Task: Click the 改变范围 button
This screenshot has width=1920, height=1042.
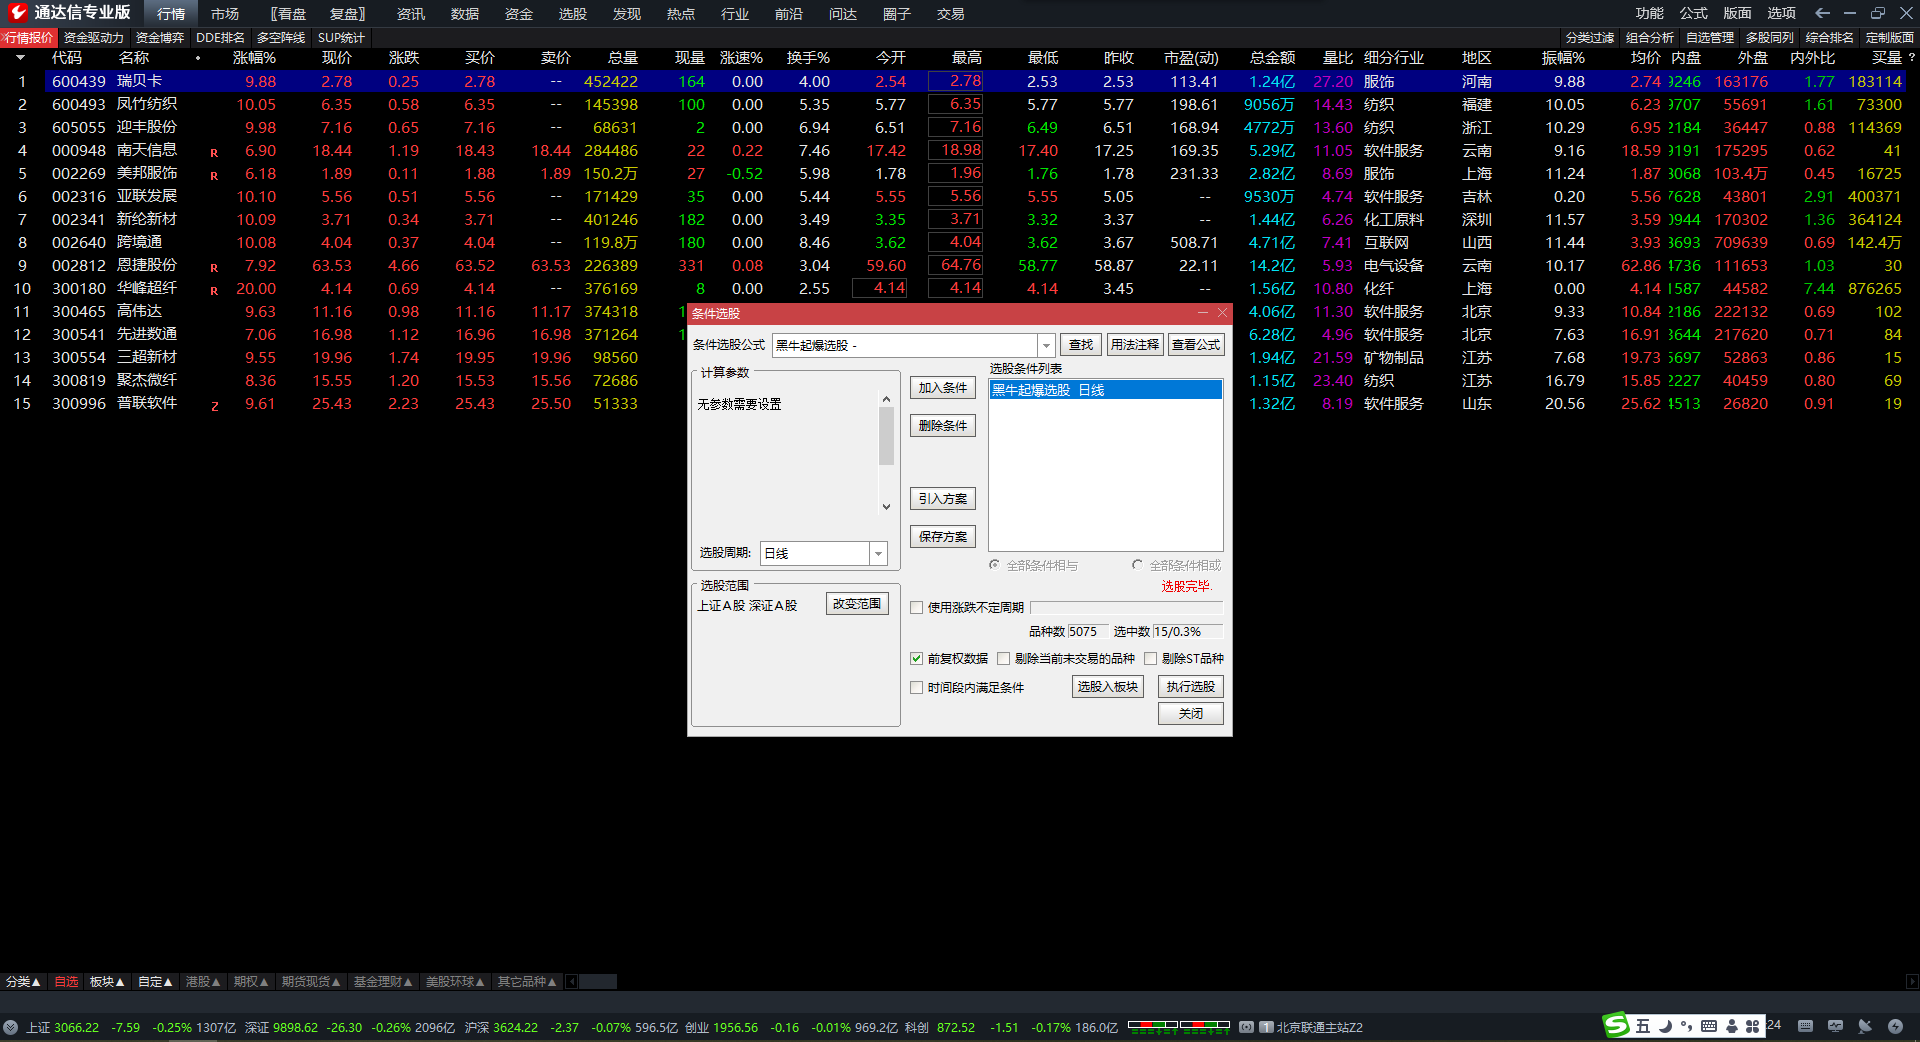Action: pyautogui.click(x=857, y=604)
